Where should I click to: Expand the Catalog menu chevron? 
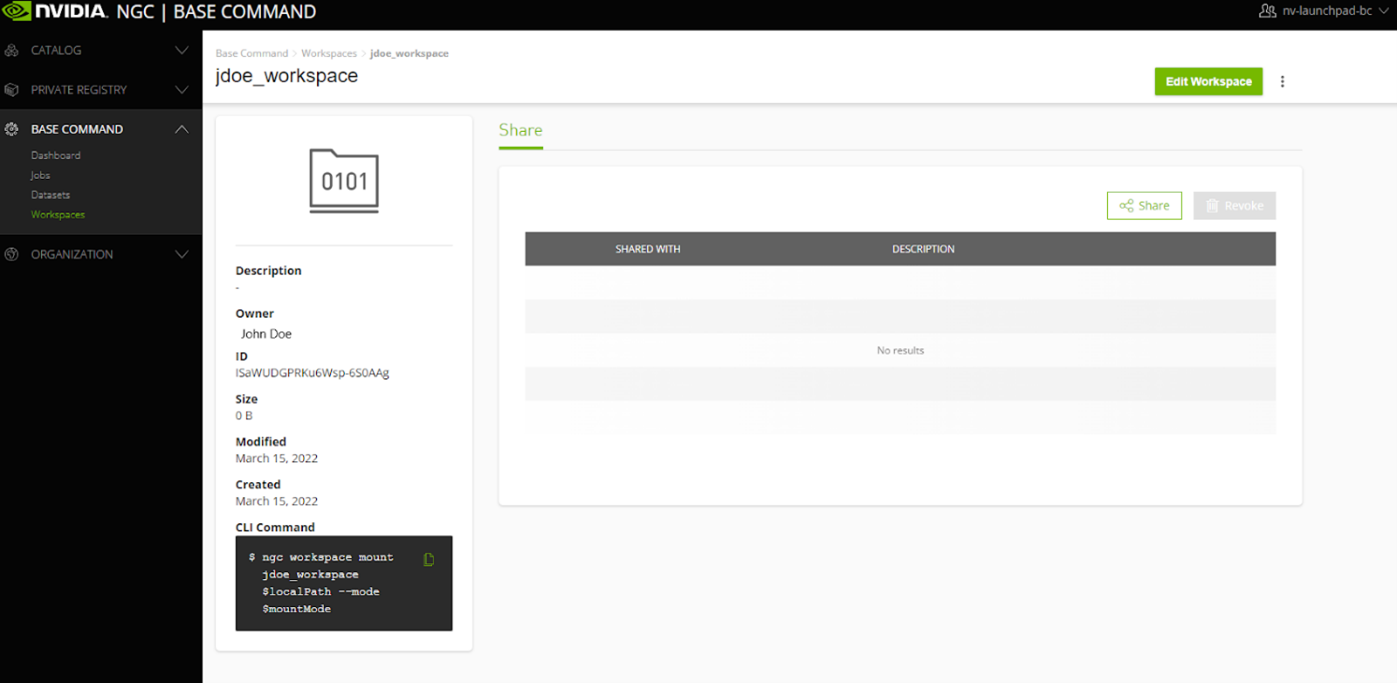tap(181, 50)
